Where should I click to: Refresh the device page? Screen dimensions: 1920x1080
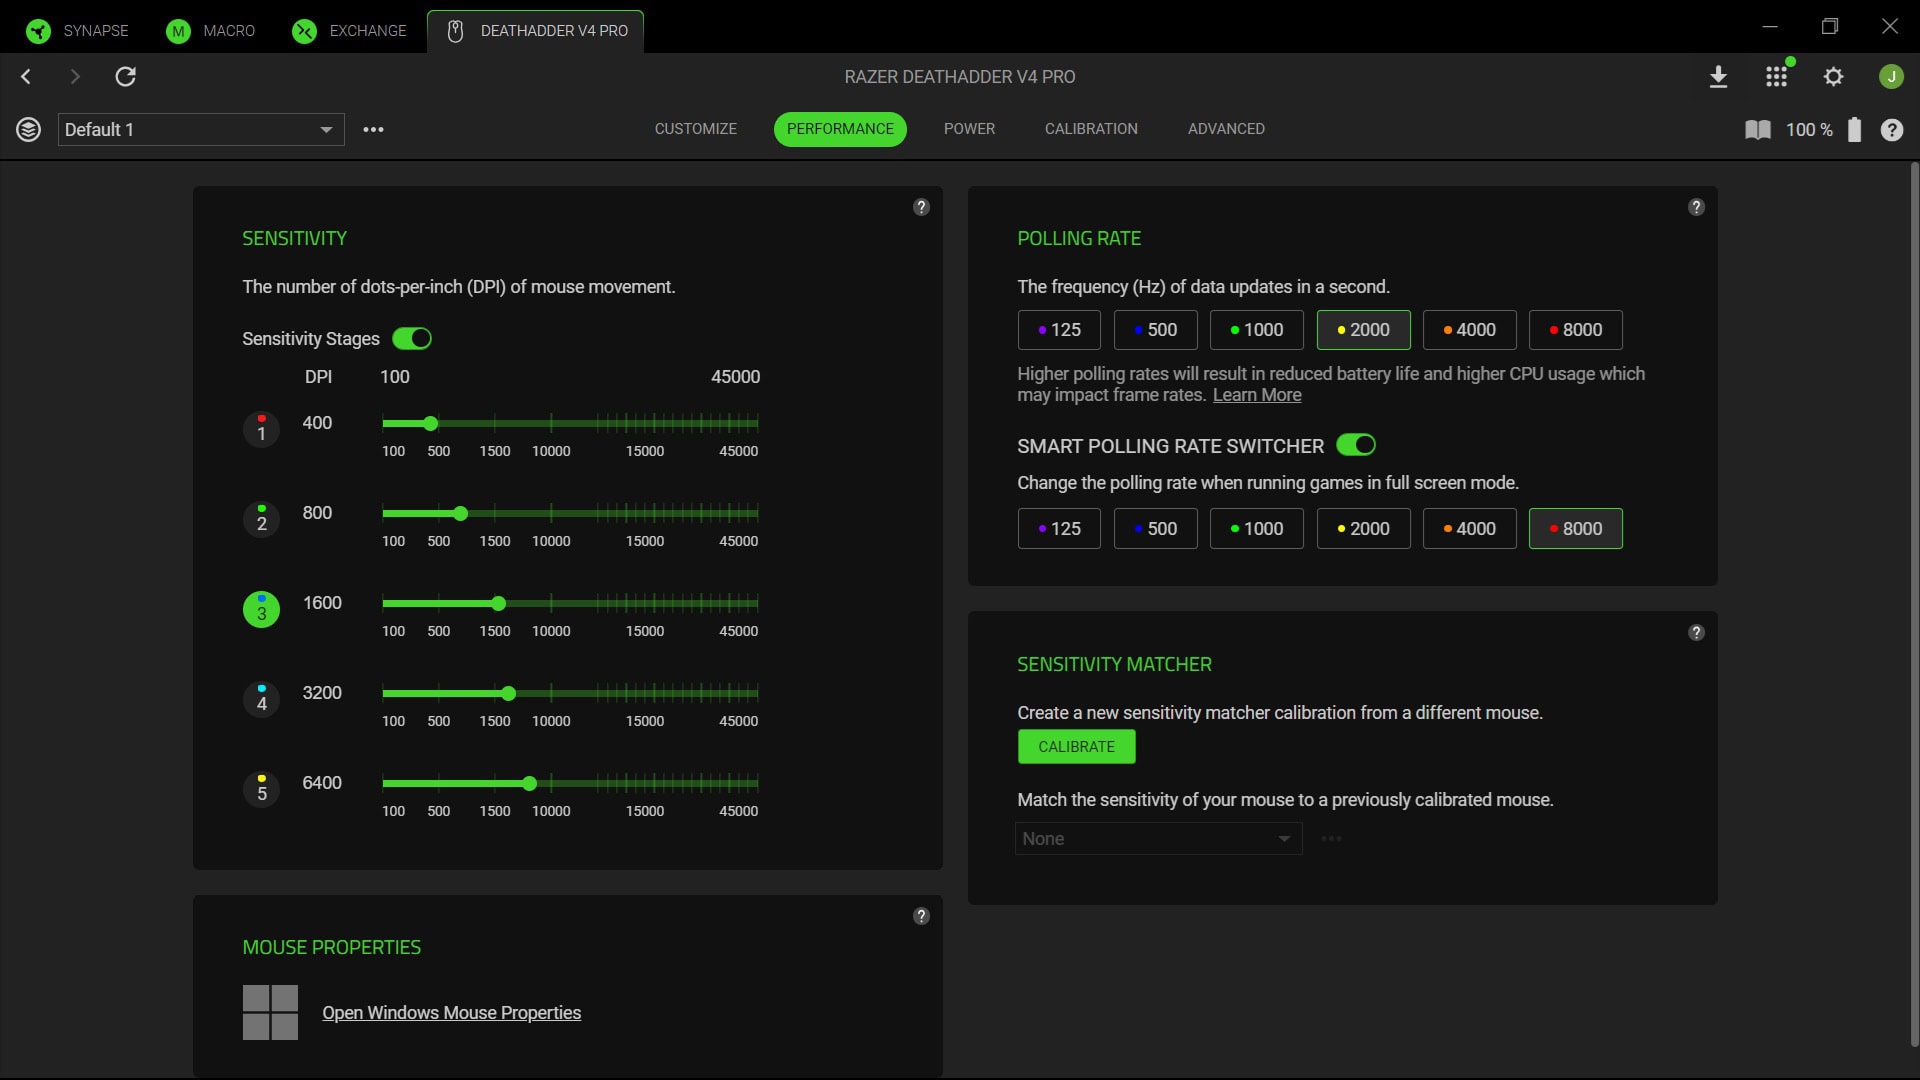(126, 77)
